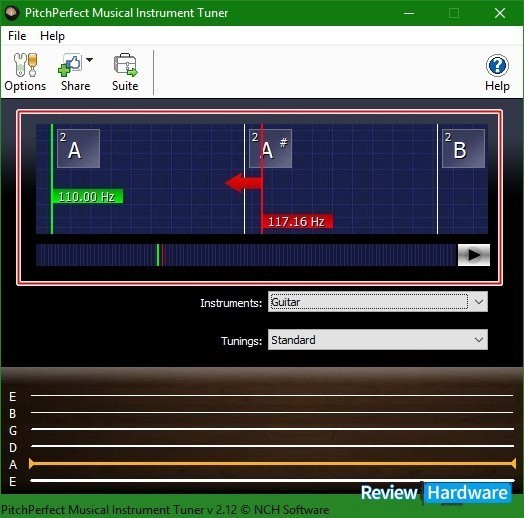Click the Share thumbs-up icon
Viewport: 524px width, 518px height.
click(71, 65)
